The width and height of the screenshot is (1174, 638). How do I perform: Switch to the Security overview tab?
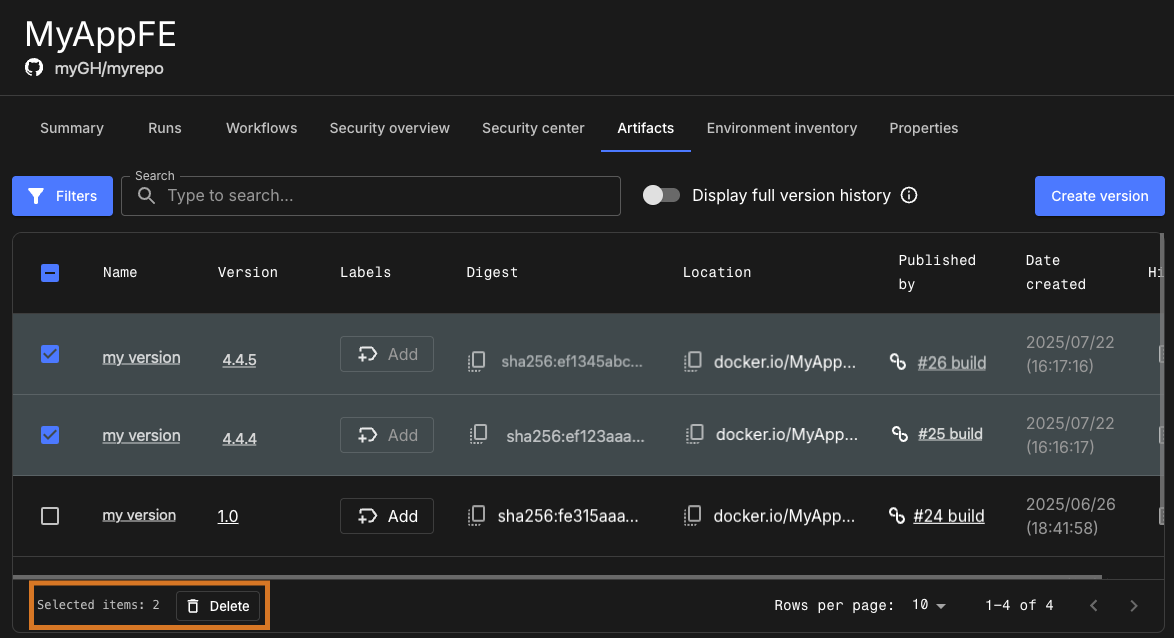click(389, 128)
